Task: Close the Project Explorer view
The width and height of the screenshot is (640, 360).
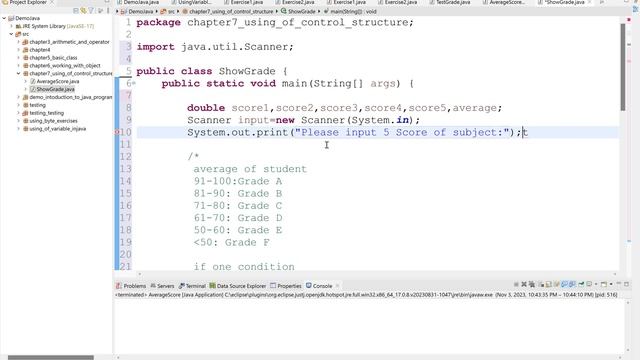Action: click(52, 2)
